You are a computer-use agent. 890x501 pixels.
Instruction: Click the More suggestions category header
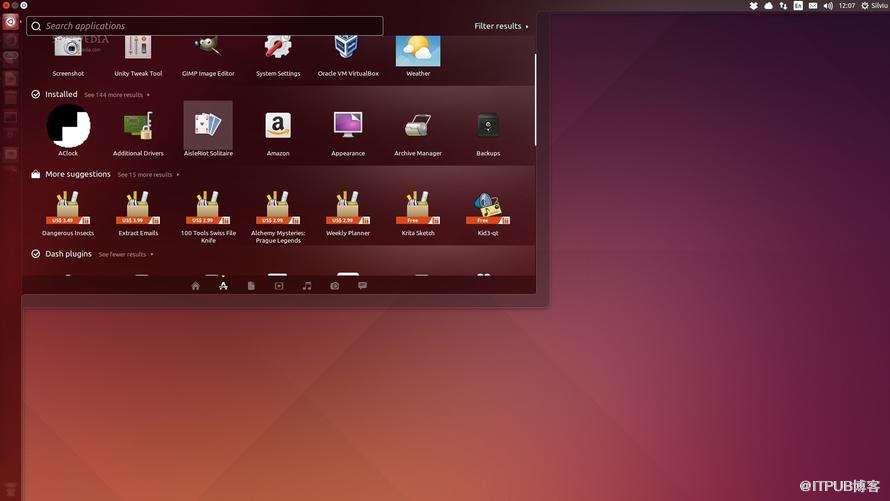(78, 174)
